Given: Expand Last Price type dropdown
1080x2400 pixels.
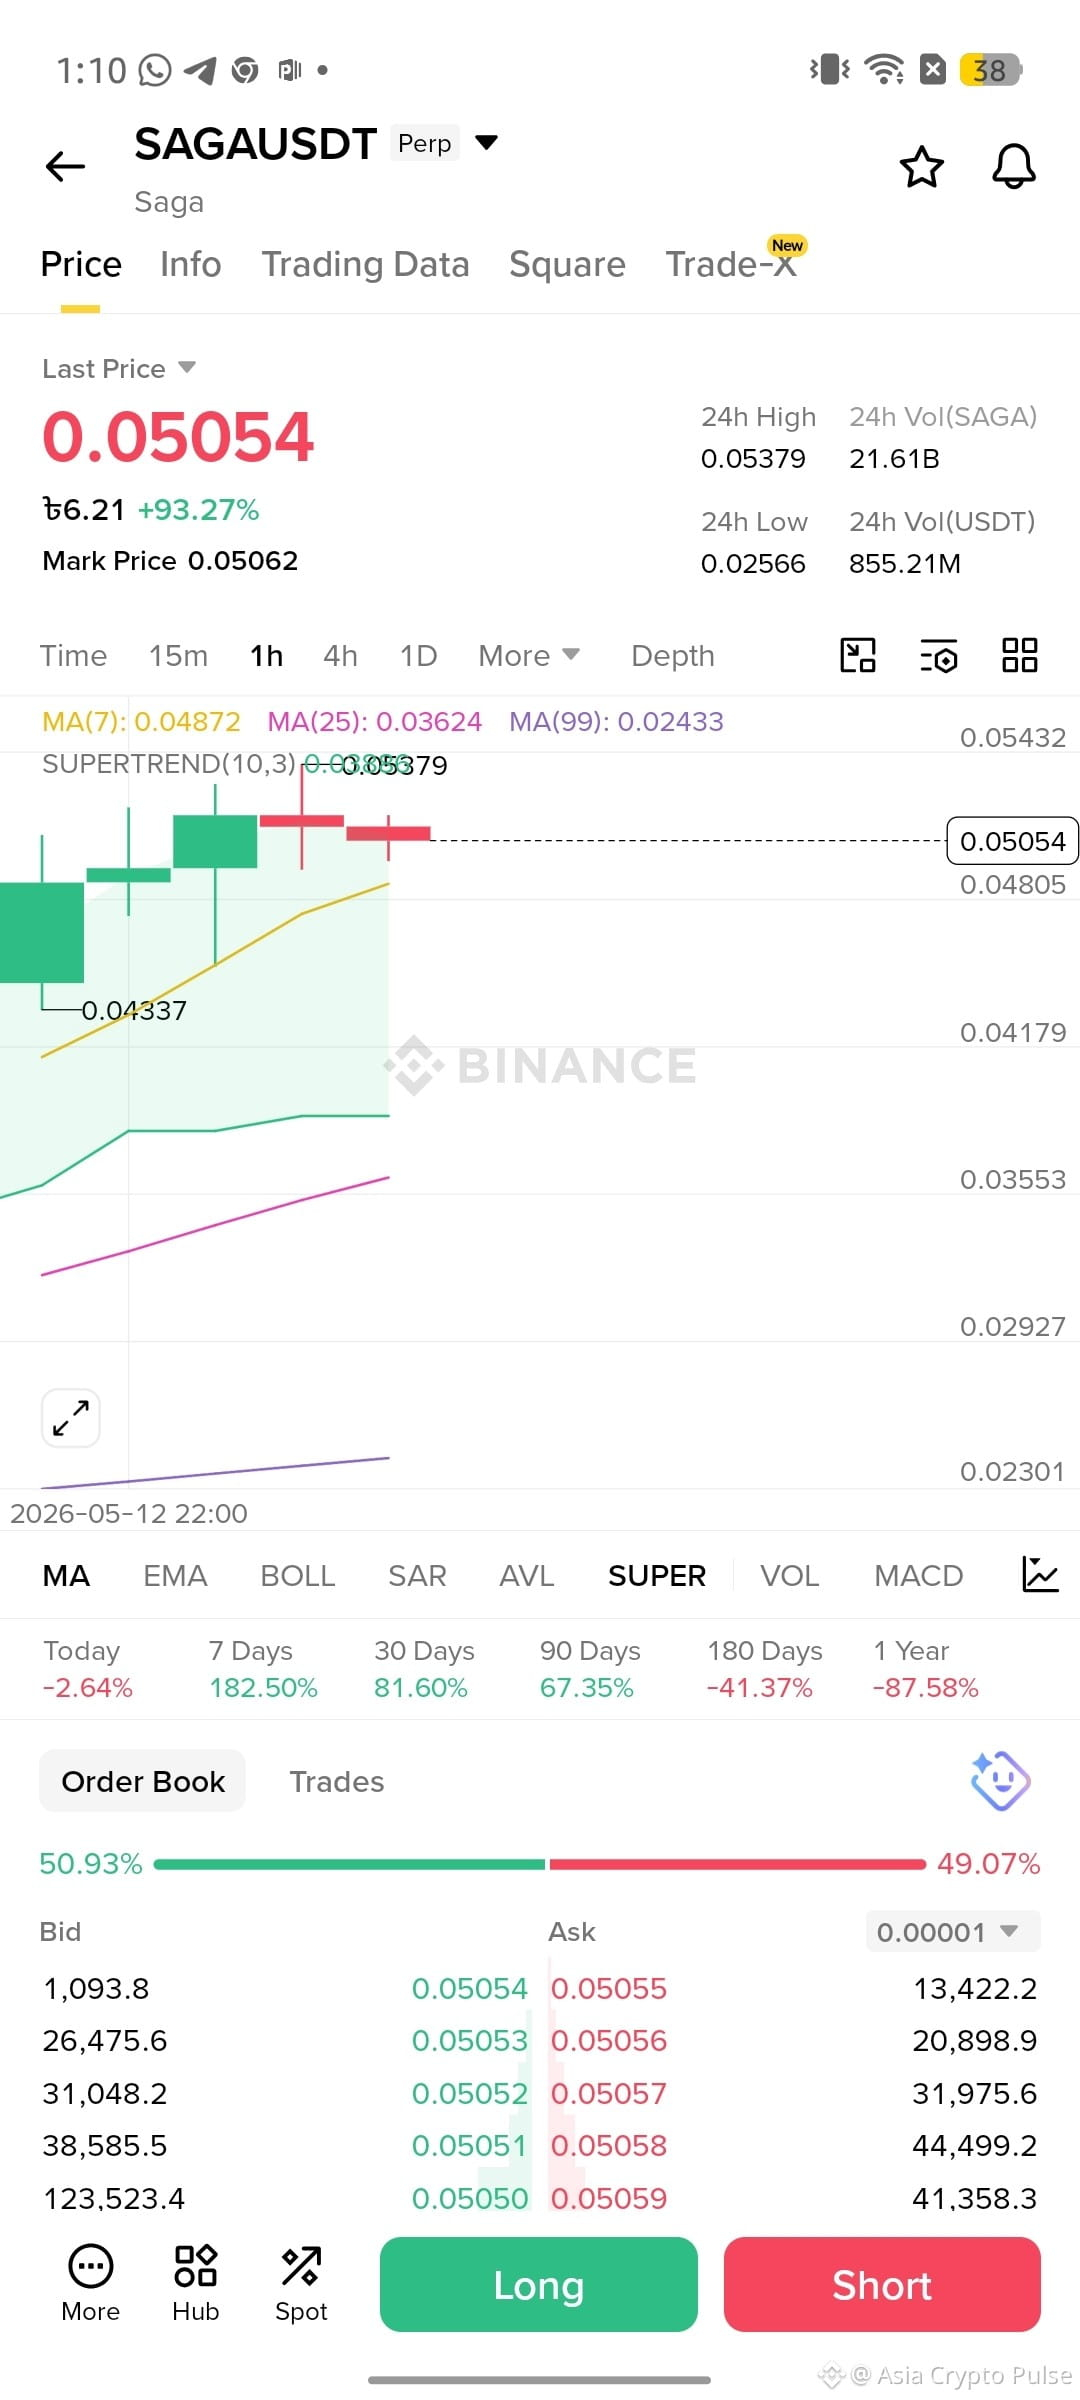Looking at the screenshot, I should 186,367.
